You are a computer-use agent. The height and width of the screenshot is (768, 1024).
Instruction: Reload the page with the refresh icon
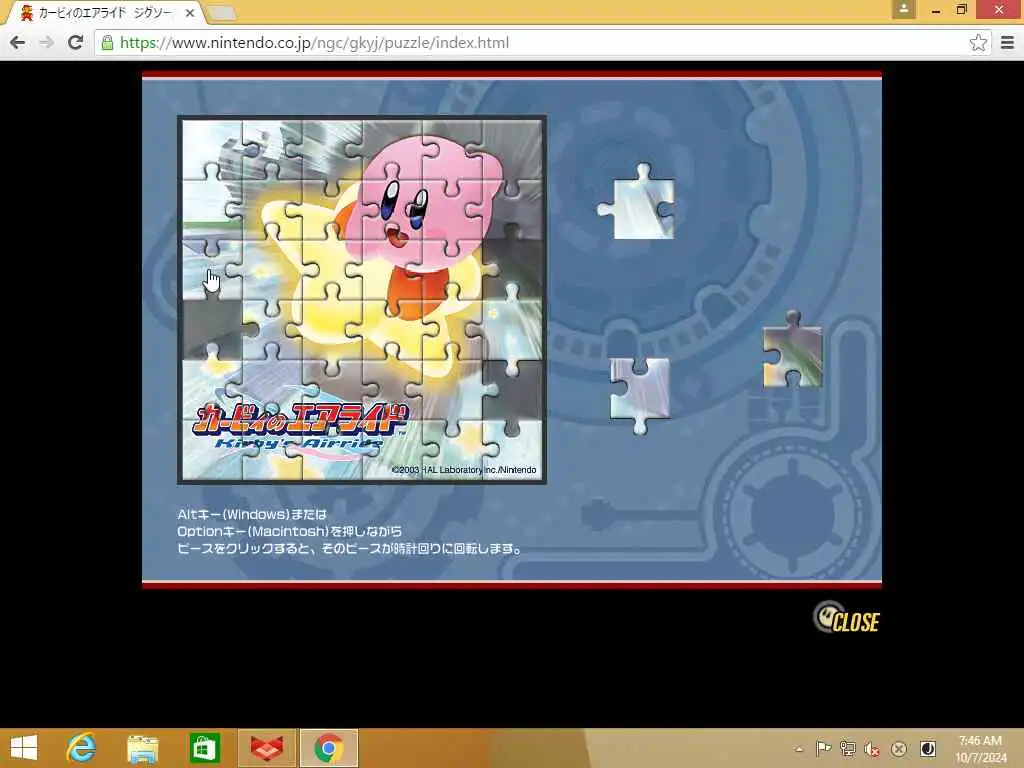(75, 42)
